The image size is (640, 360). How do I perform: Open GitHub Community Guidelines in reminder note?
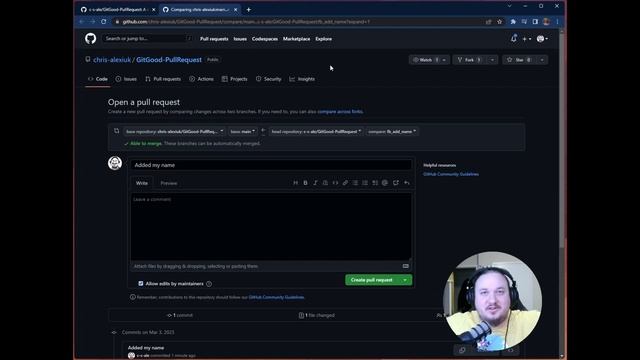tap(276, 298)
